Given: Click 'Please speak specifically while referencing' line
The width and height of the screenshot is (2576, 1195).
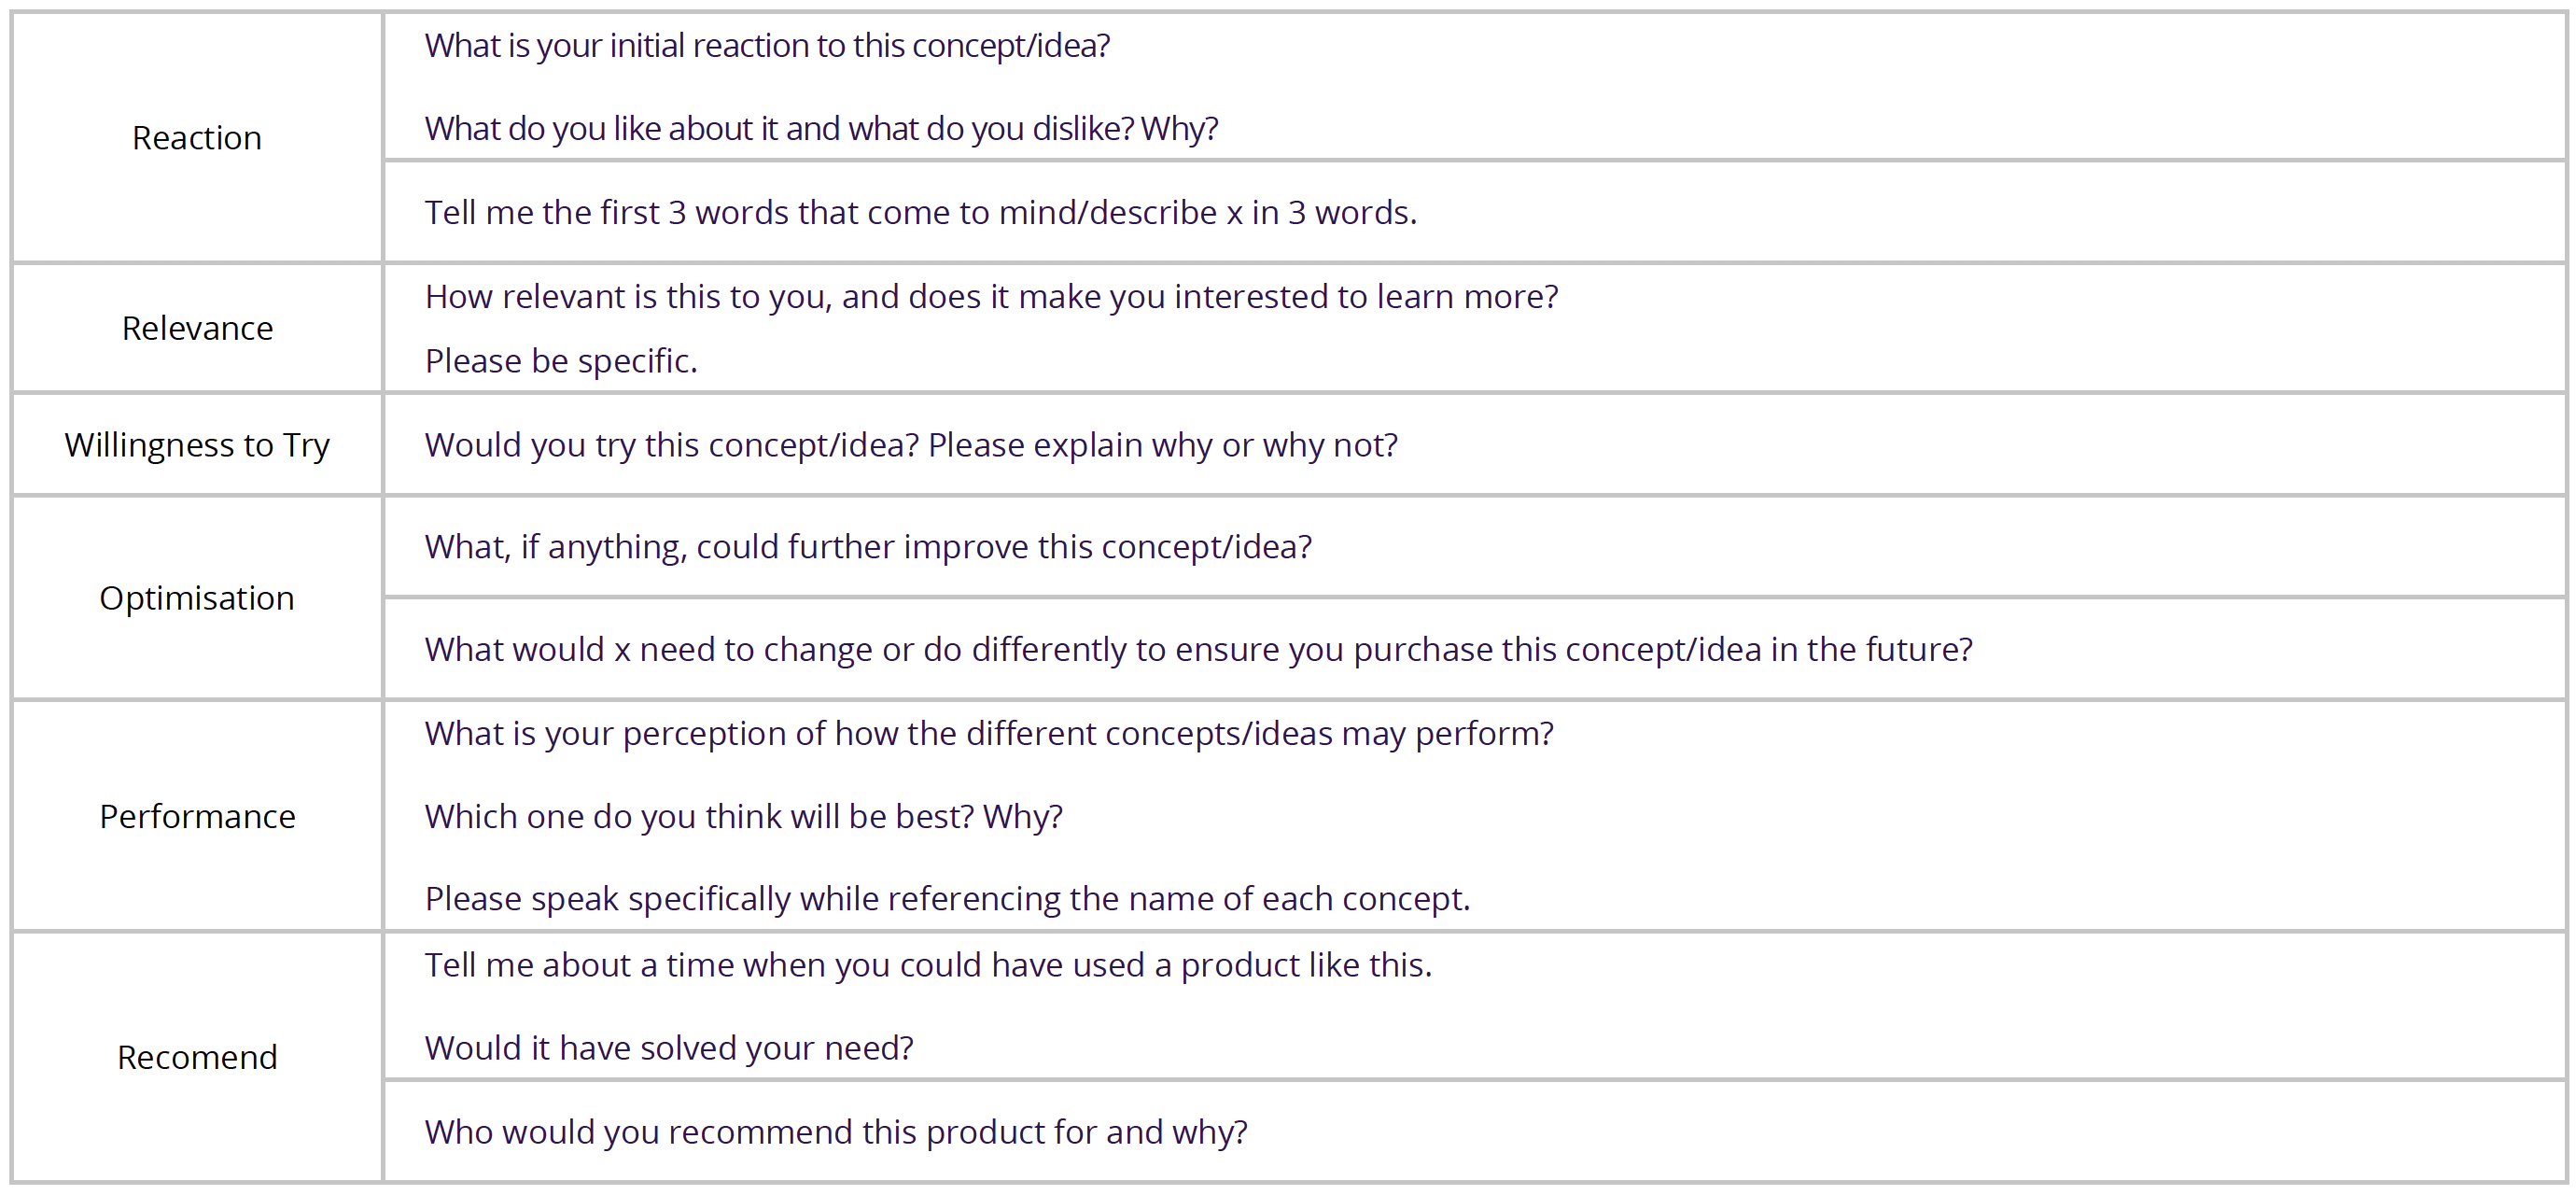Looking at the screenshot, I should pyautogui.click(x=947, y=899).
